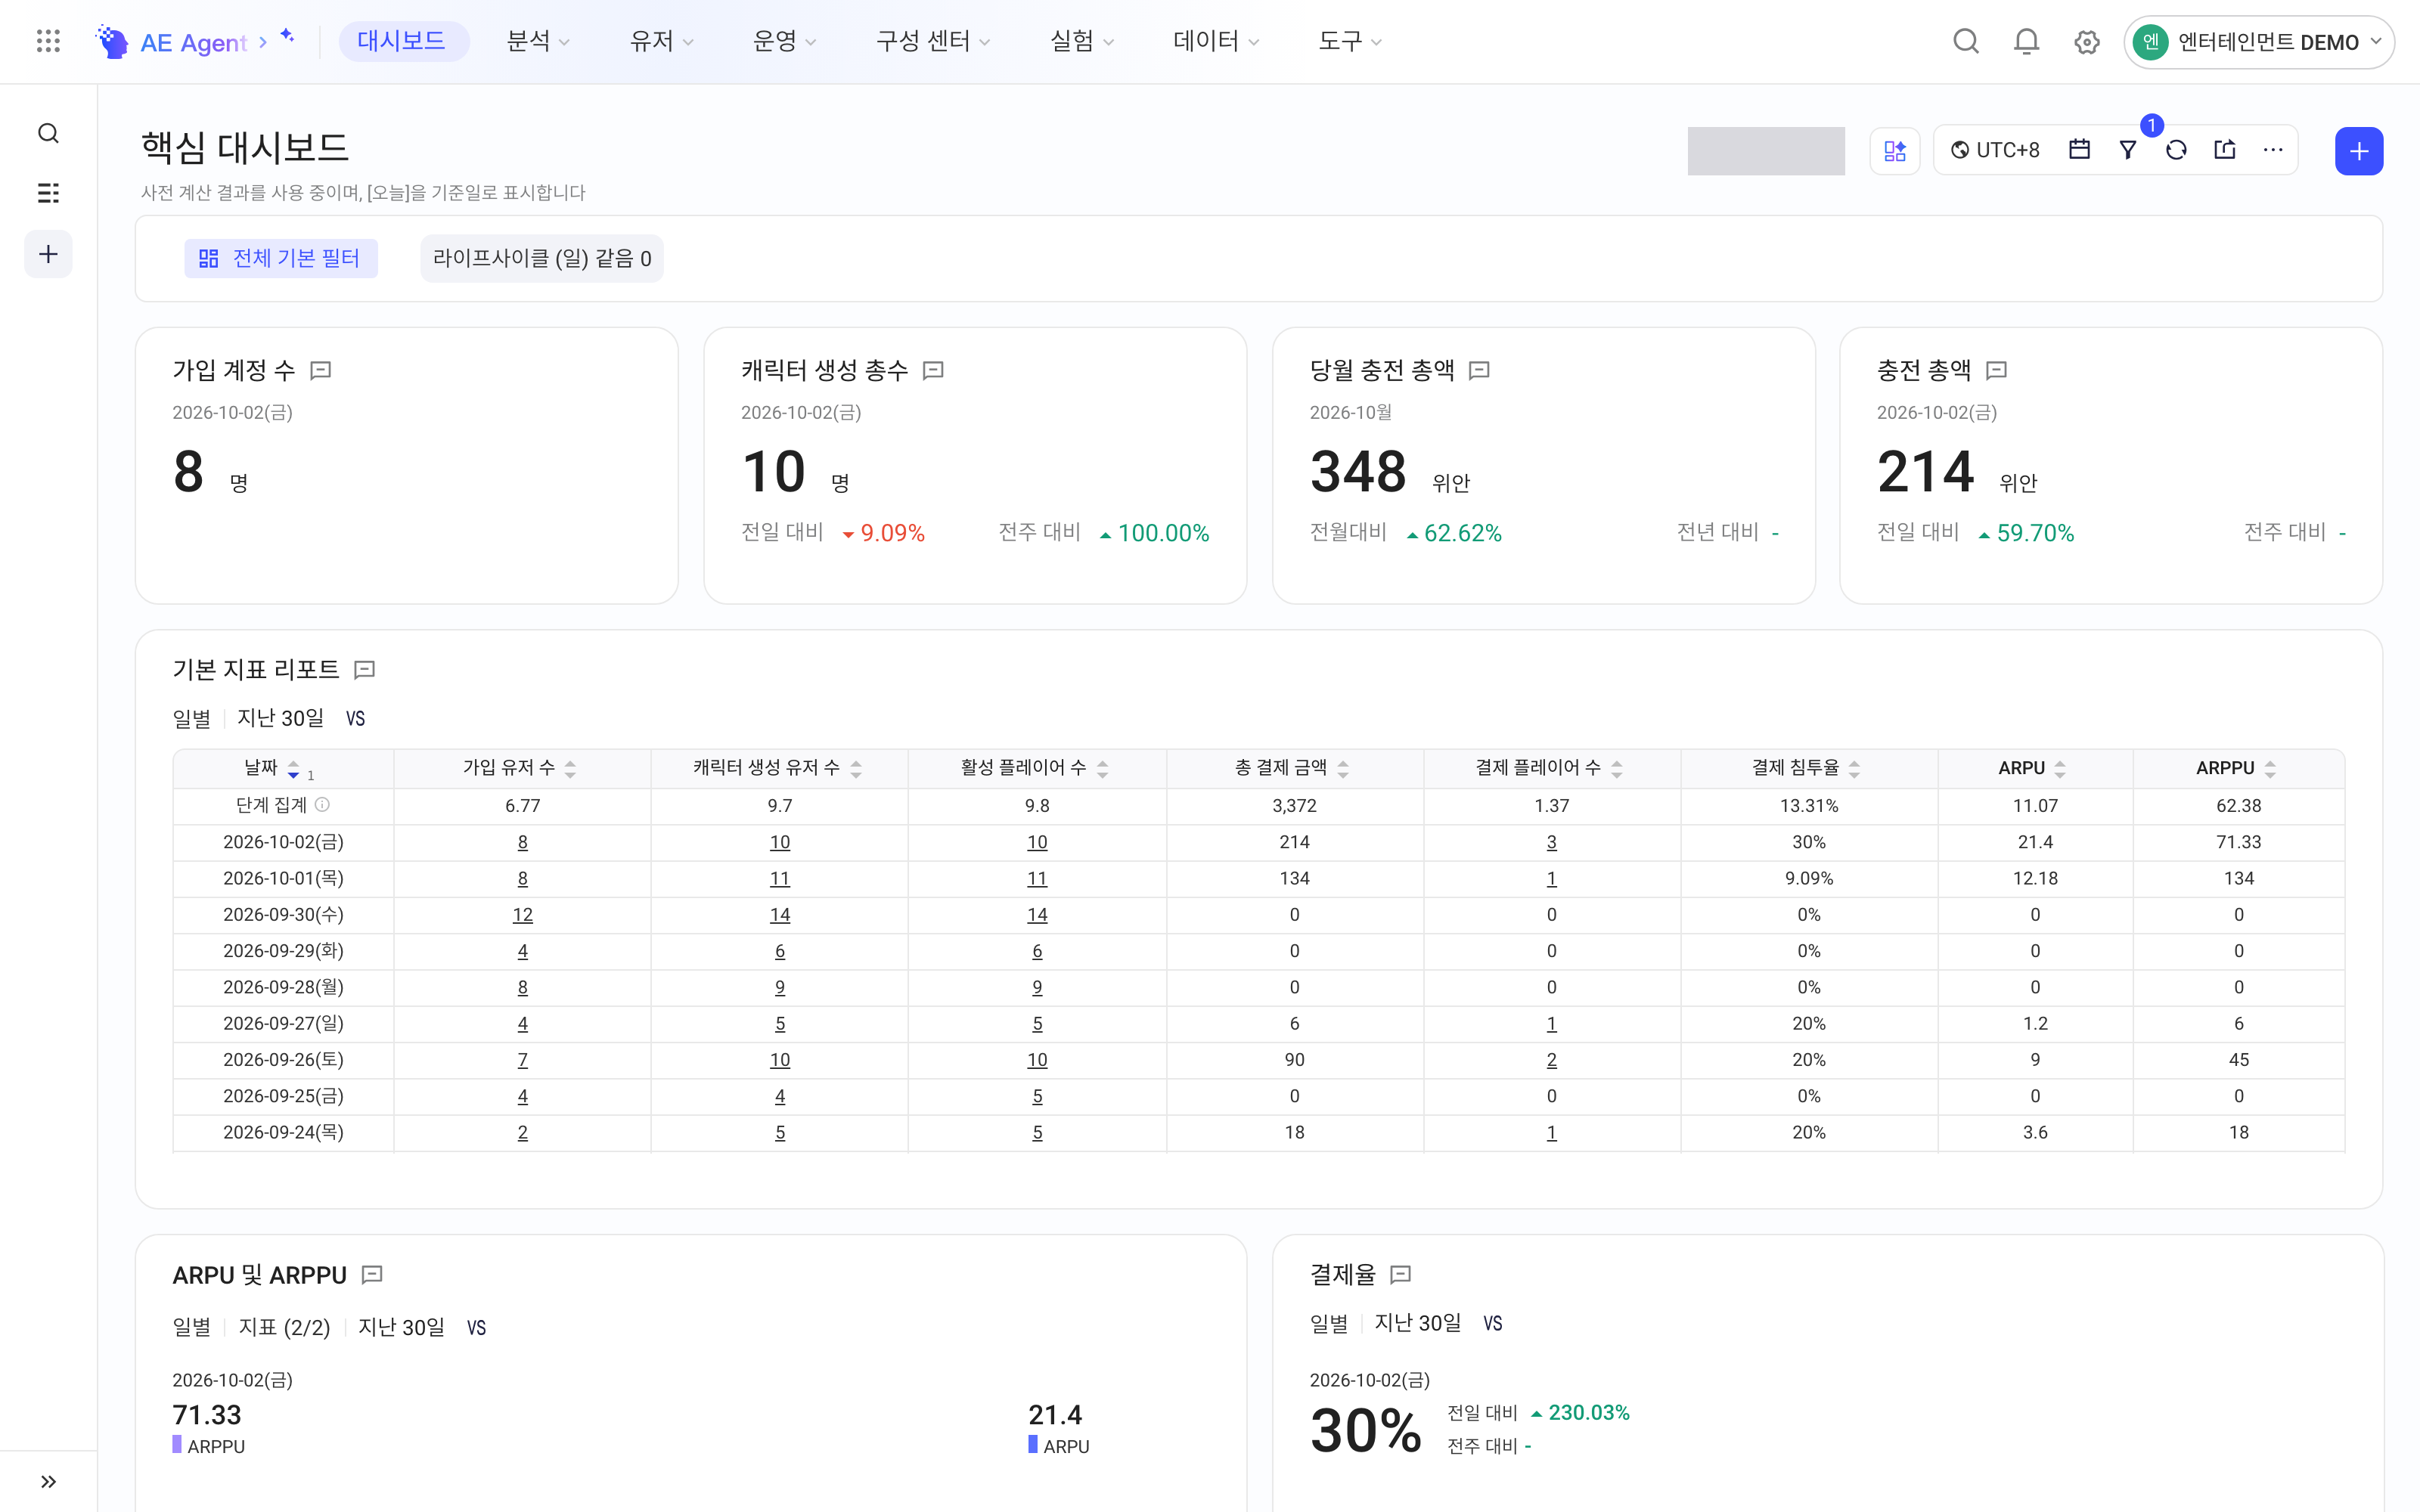Refresh the dashboard data
The image size is (2420, 1512).
[x=2176, y=150]
